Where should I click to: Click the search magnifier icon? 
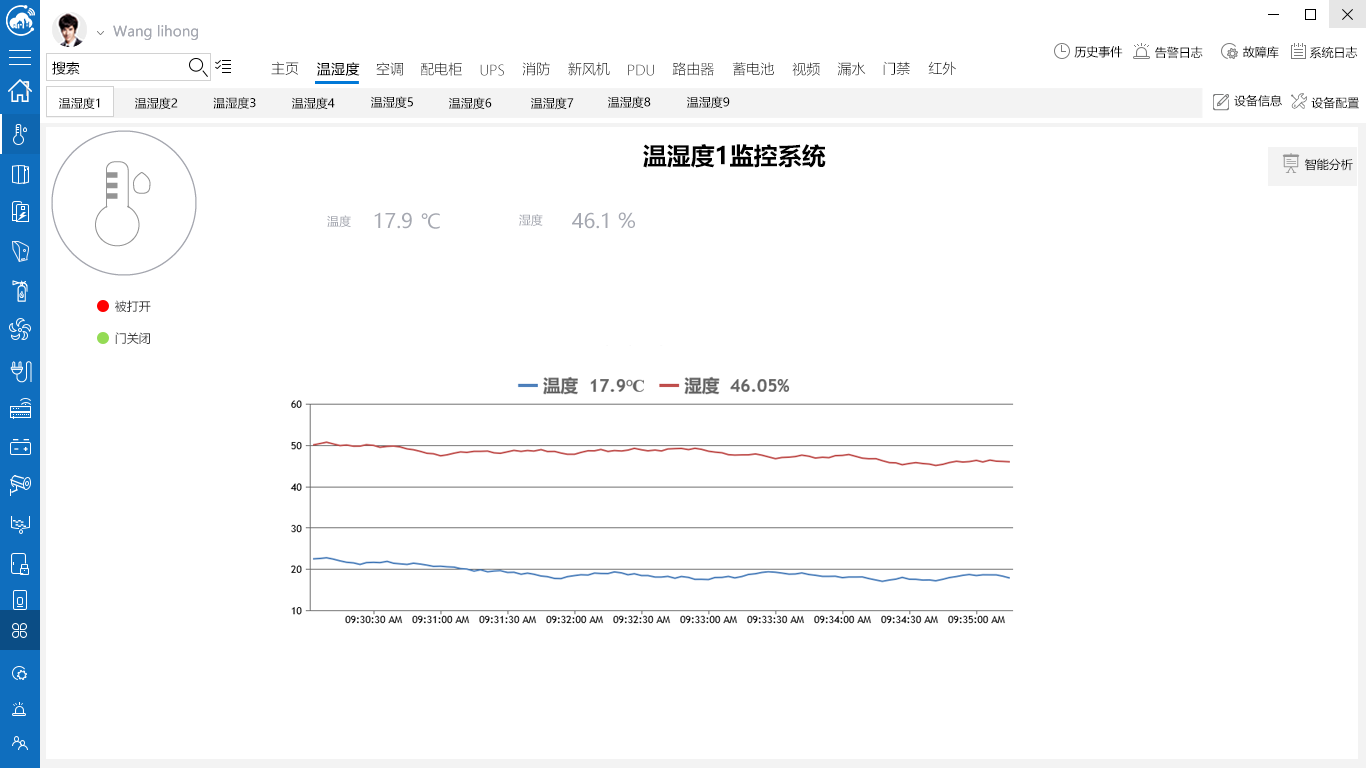pos(198,67)
